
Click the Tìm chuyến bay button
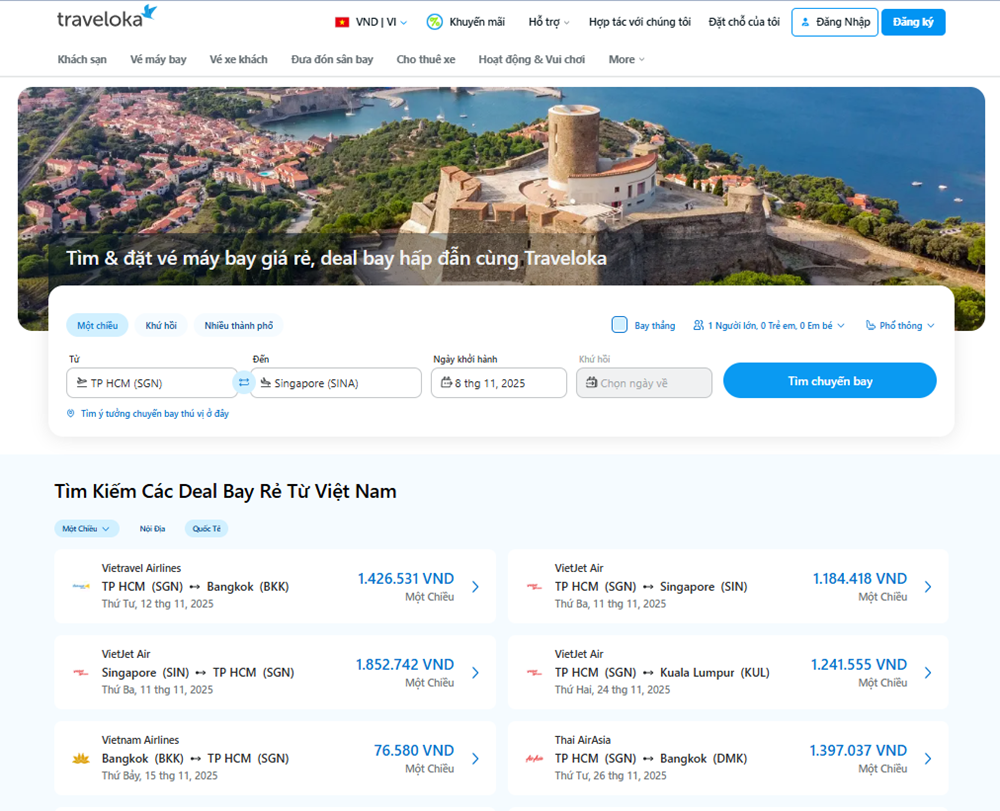831,380
